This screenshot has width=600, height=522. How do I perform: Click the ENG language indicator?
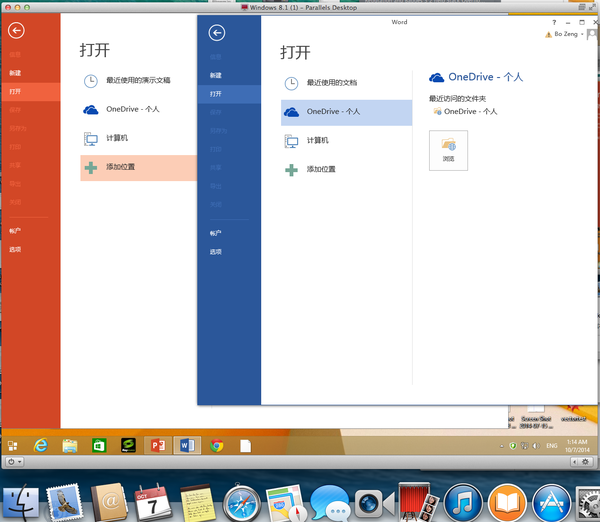pos(552,446)
